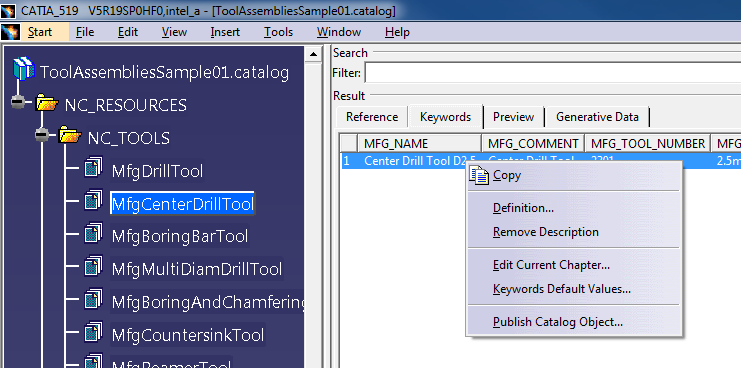Collapse the NC_TOOLS tree node
Screen dimensions: 741x368
tap(42, 135)
